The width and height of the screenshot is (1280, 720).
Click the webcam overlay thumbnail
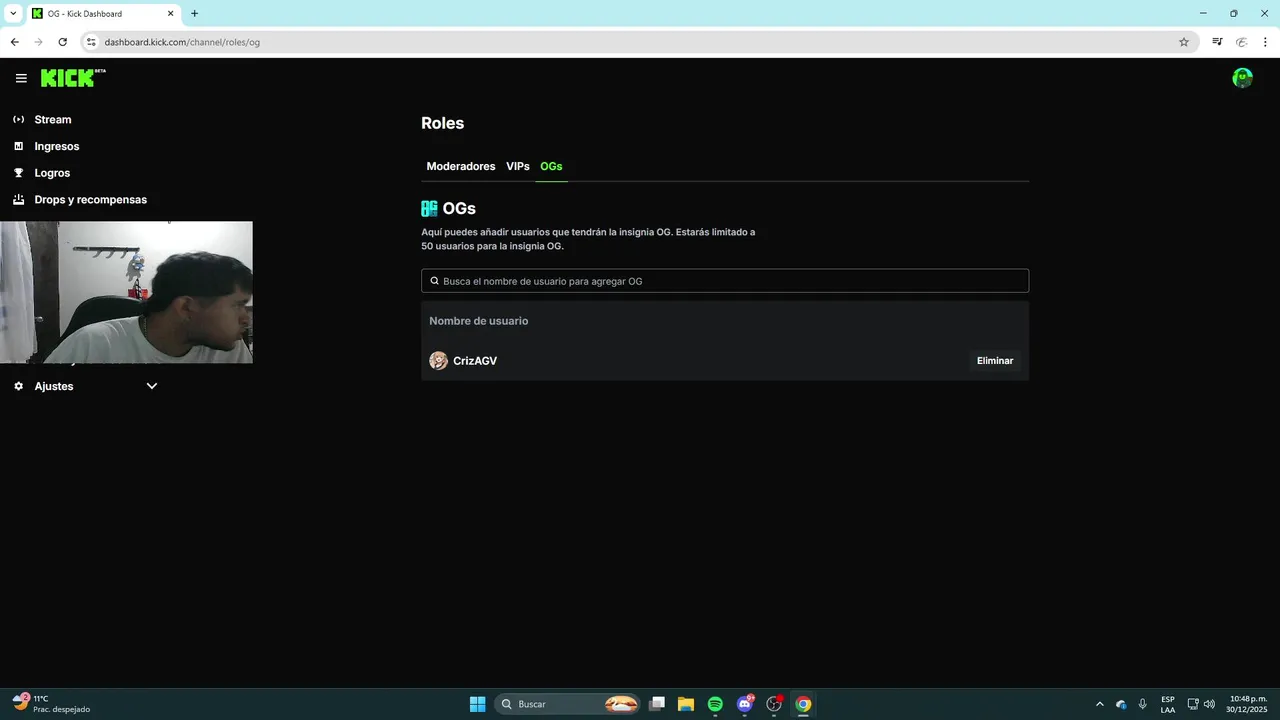pos(126,292)
